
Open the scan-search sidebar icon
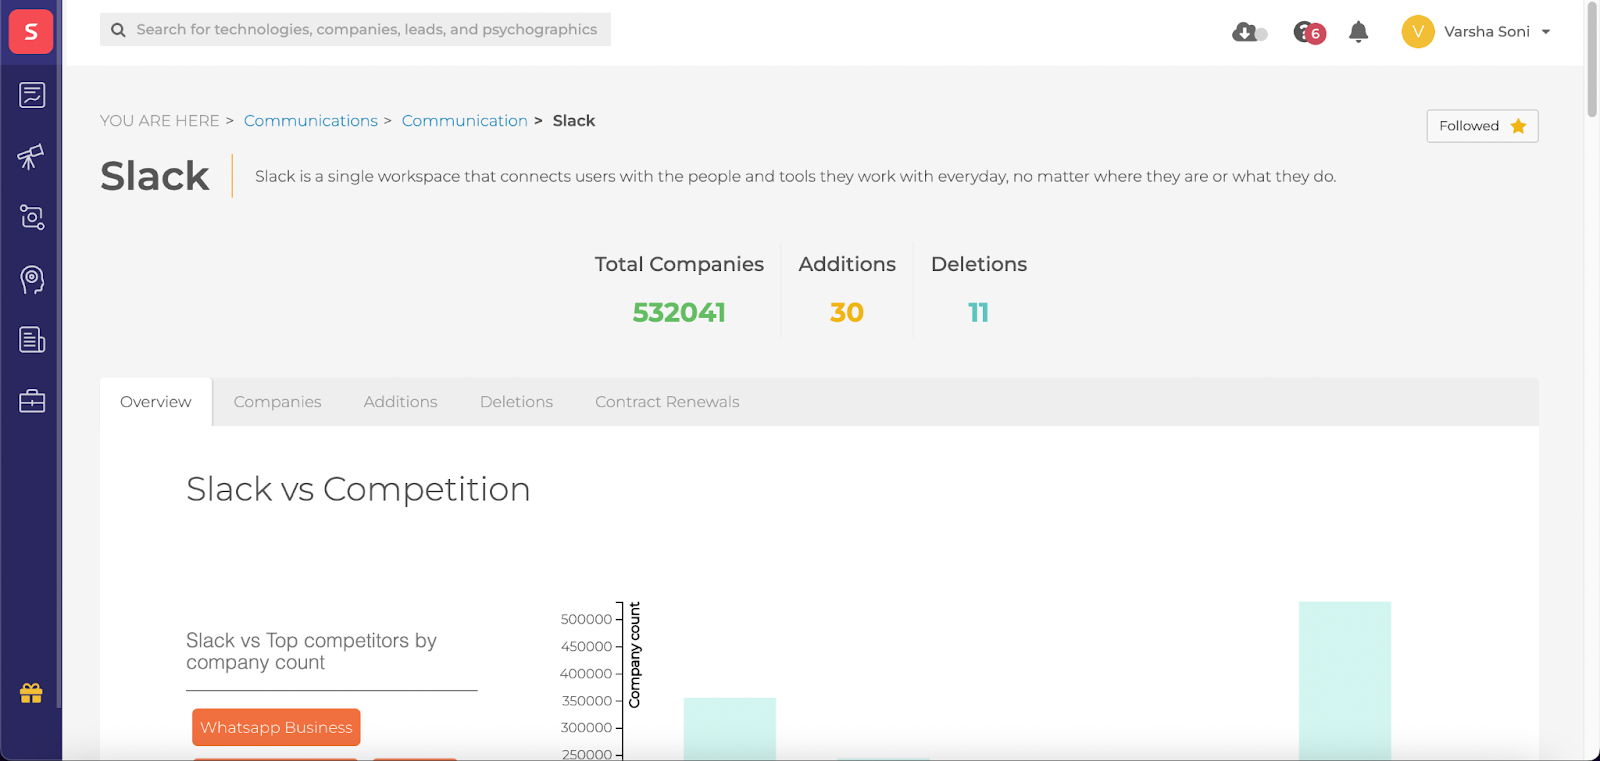[x=32, y=218]
